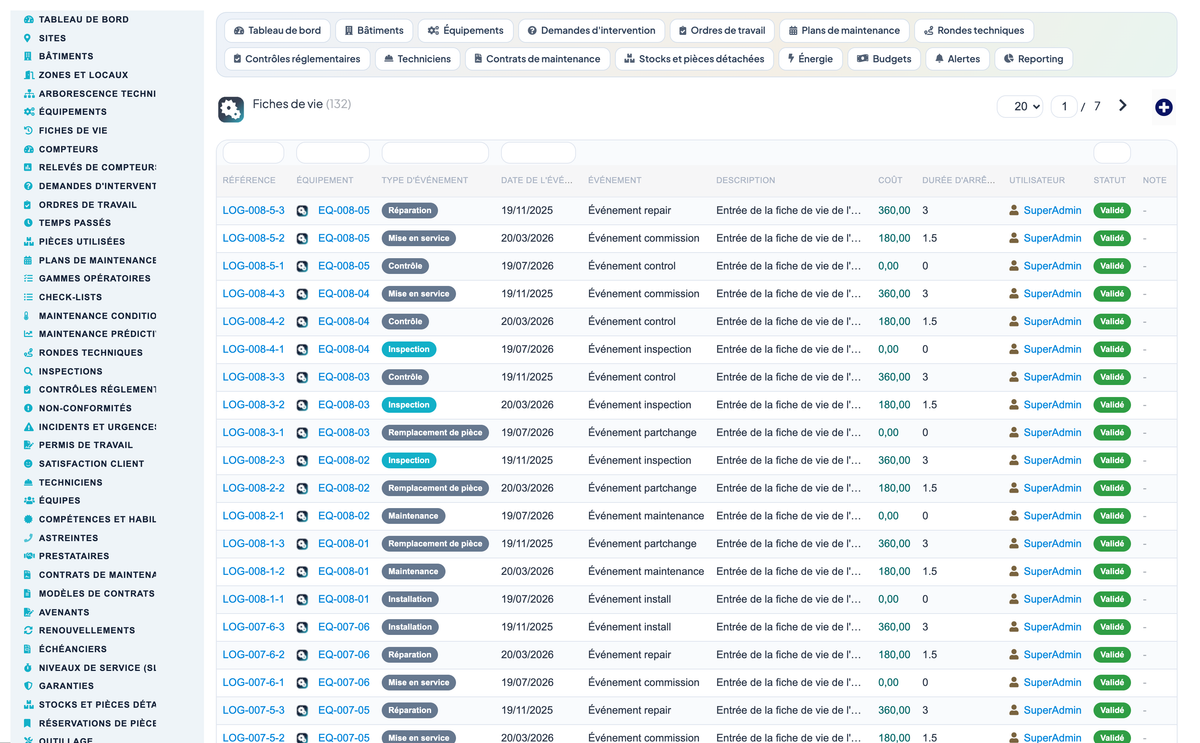Click the Fiches de vie gear icon
The height and width of the screenshot is (743, 1200).
tap(231, 110)
